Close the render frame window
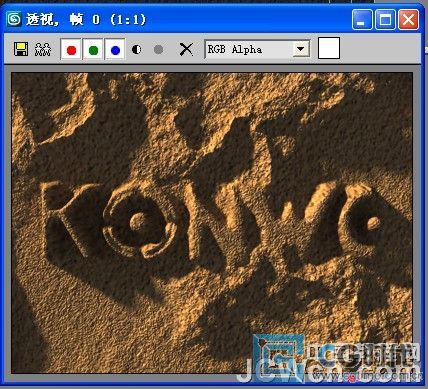Image resolution: width=428 pixels, height=389 pixels. click(409, 19)
